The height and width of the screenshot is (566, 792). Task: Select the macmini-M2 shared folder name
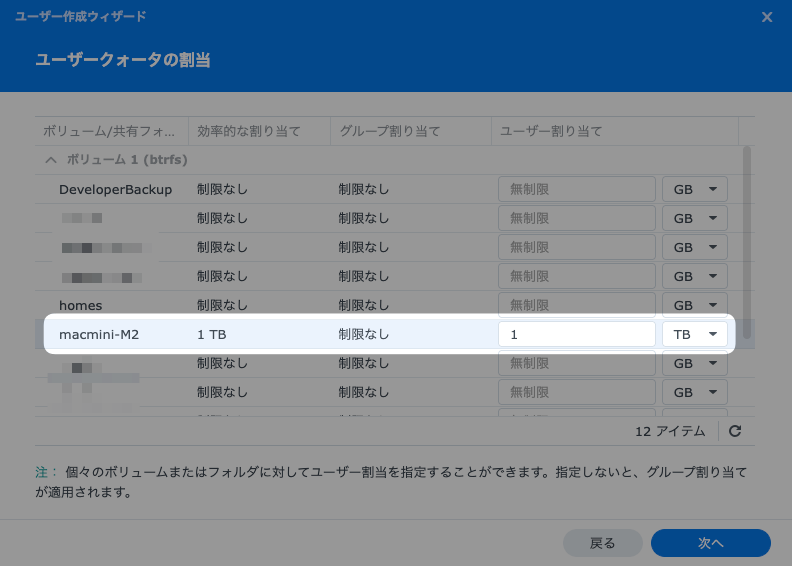coord(99,334)
